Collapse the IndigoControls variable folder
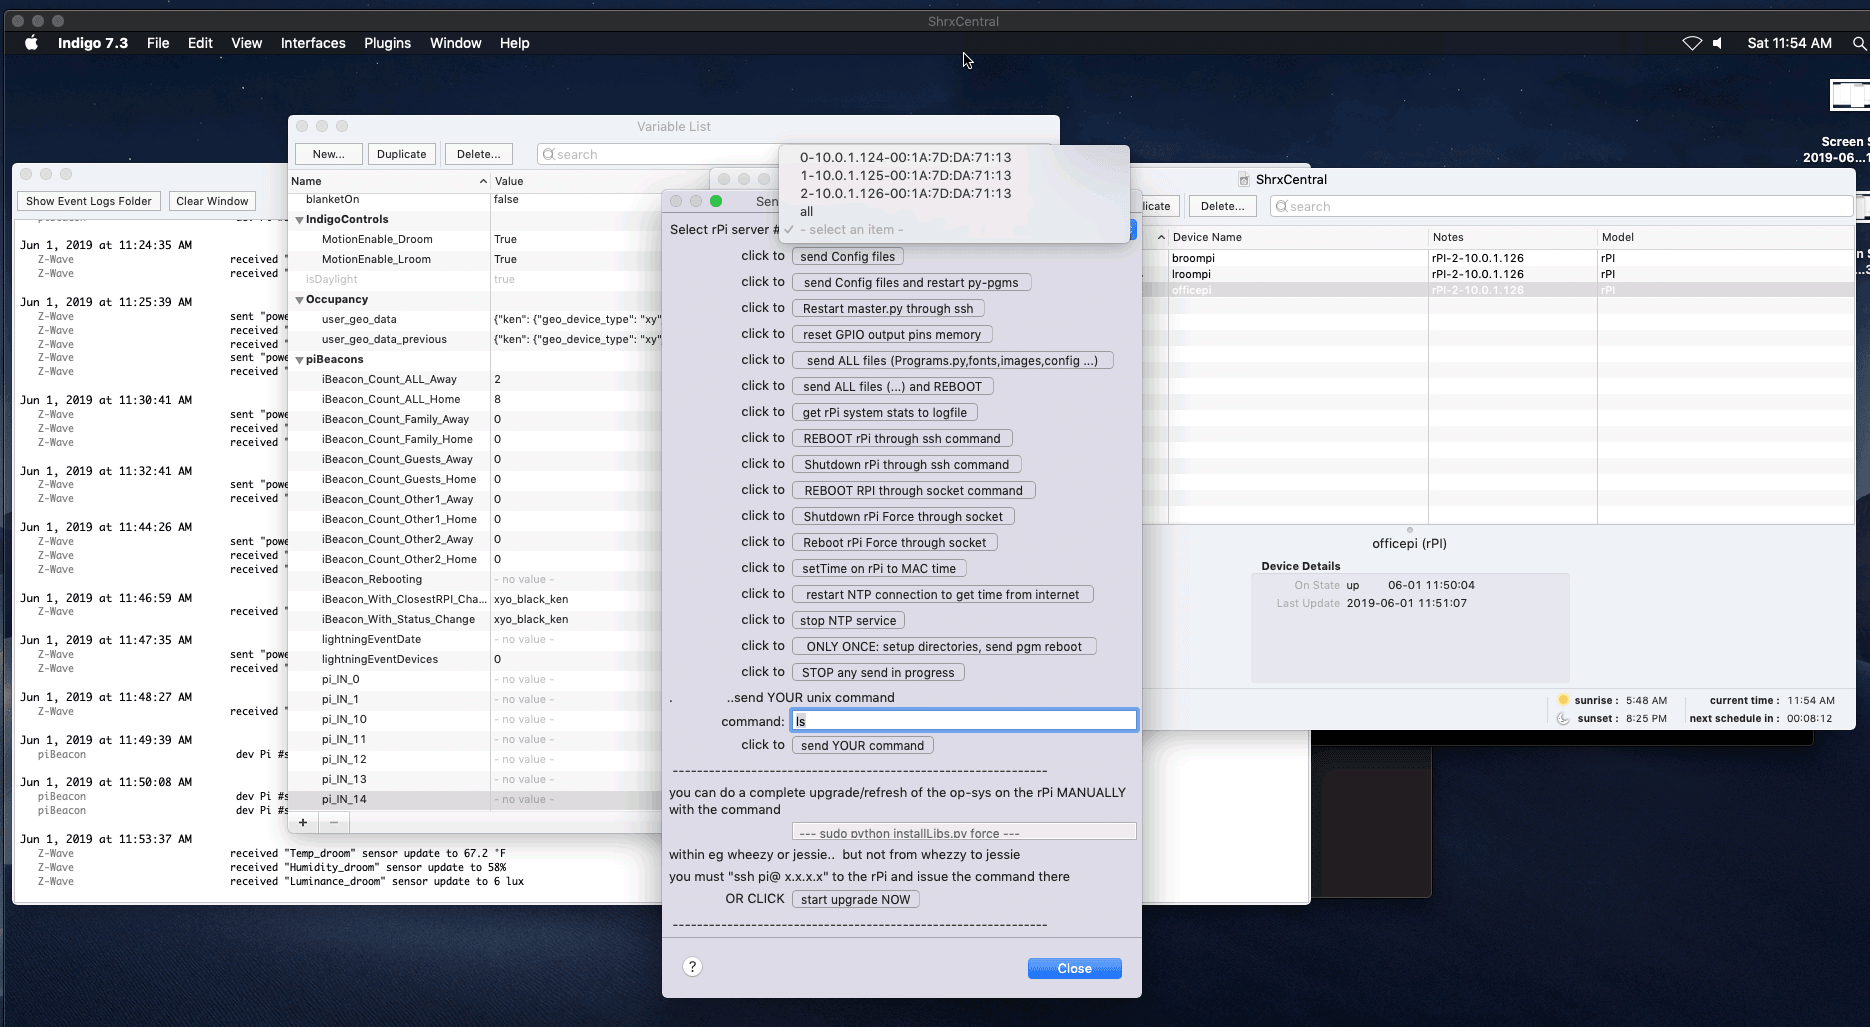This screenshot has width=1870, height=1027. [299, 220]
